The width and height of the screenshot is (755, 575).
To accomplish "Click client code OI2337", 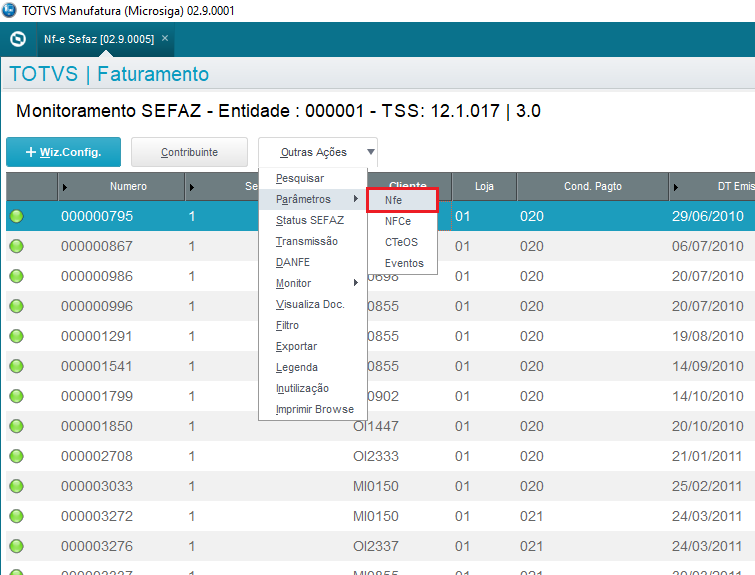I will (376, 546).
